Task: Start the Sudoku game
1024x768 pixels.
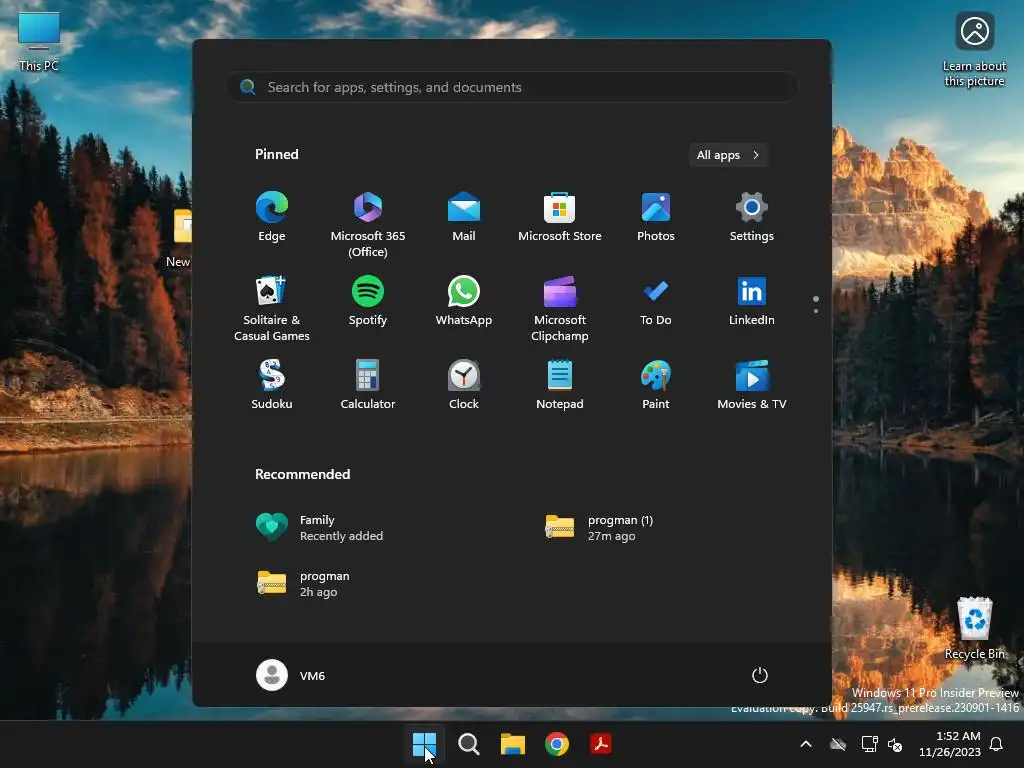Action: (x=272, y=385)
